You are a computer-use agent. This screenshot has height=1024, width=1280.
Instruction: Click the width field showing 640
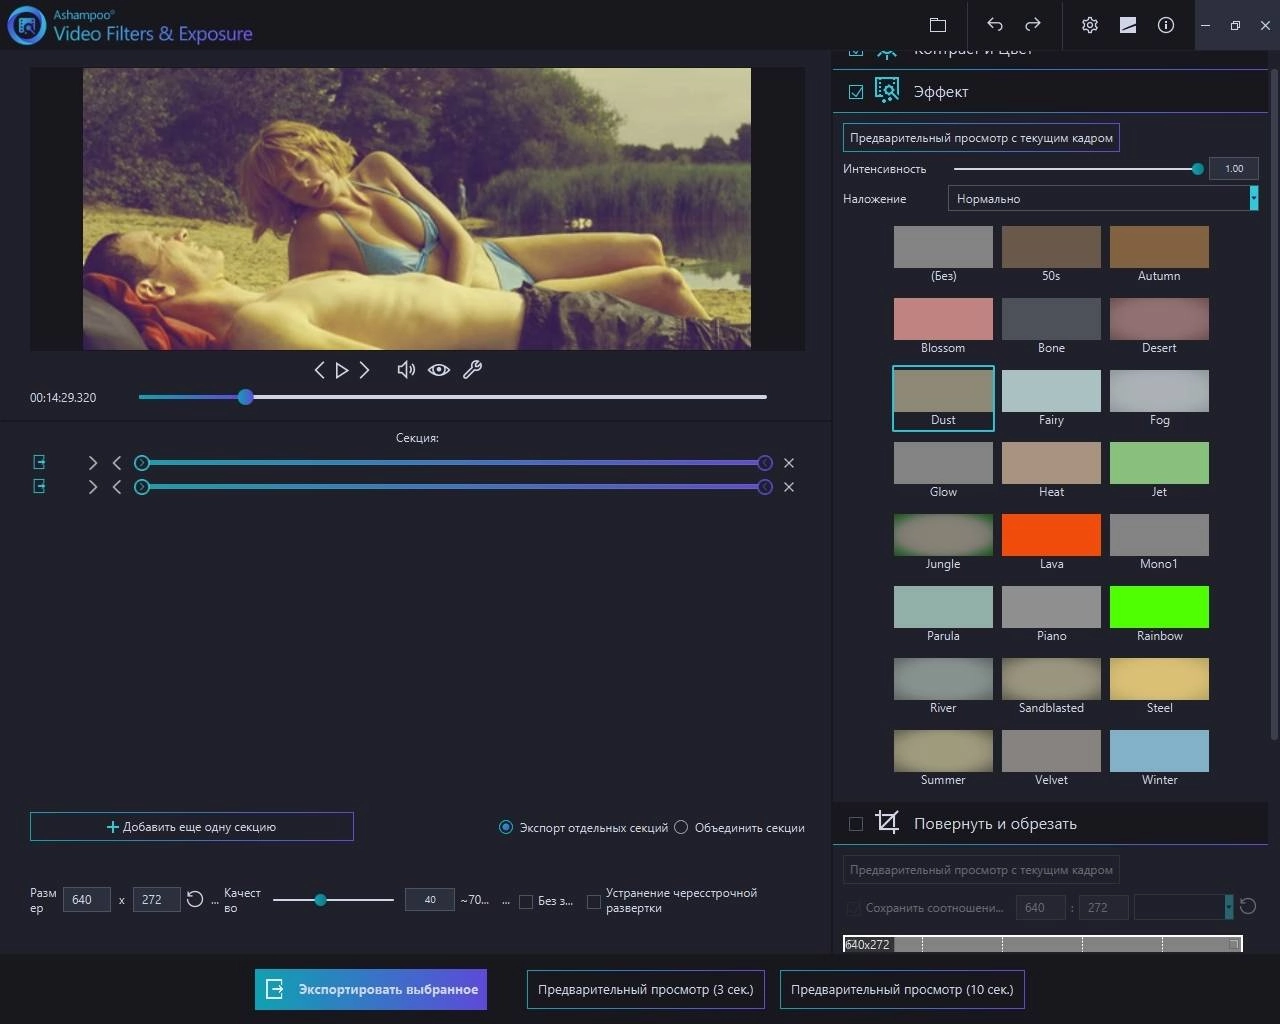tap(86, 899)
